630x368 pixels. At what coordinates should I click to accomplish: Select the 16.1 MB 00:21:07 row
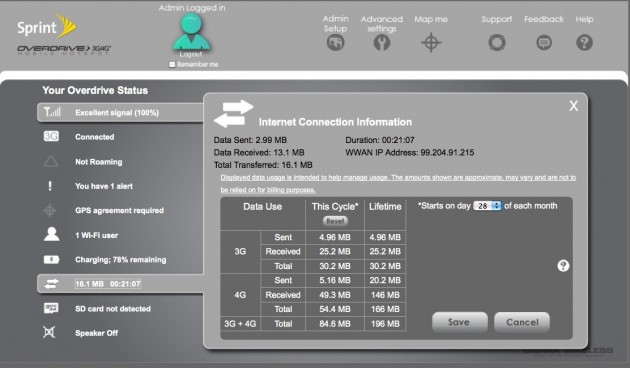click(x=121, y=284)
